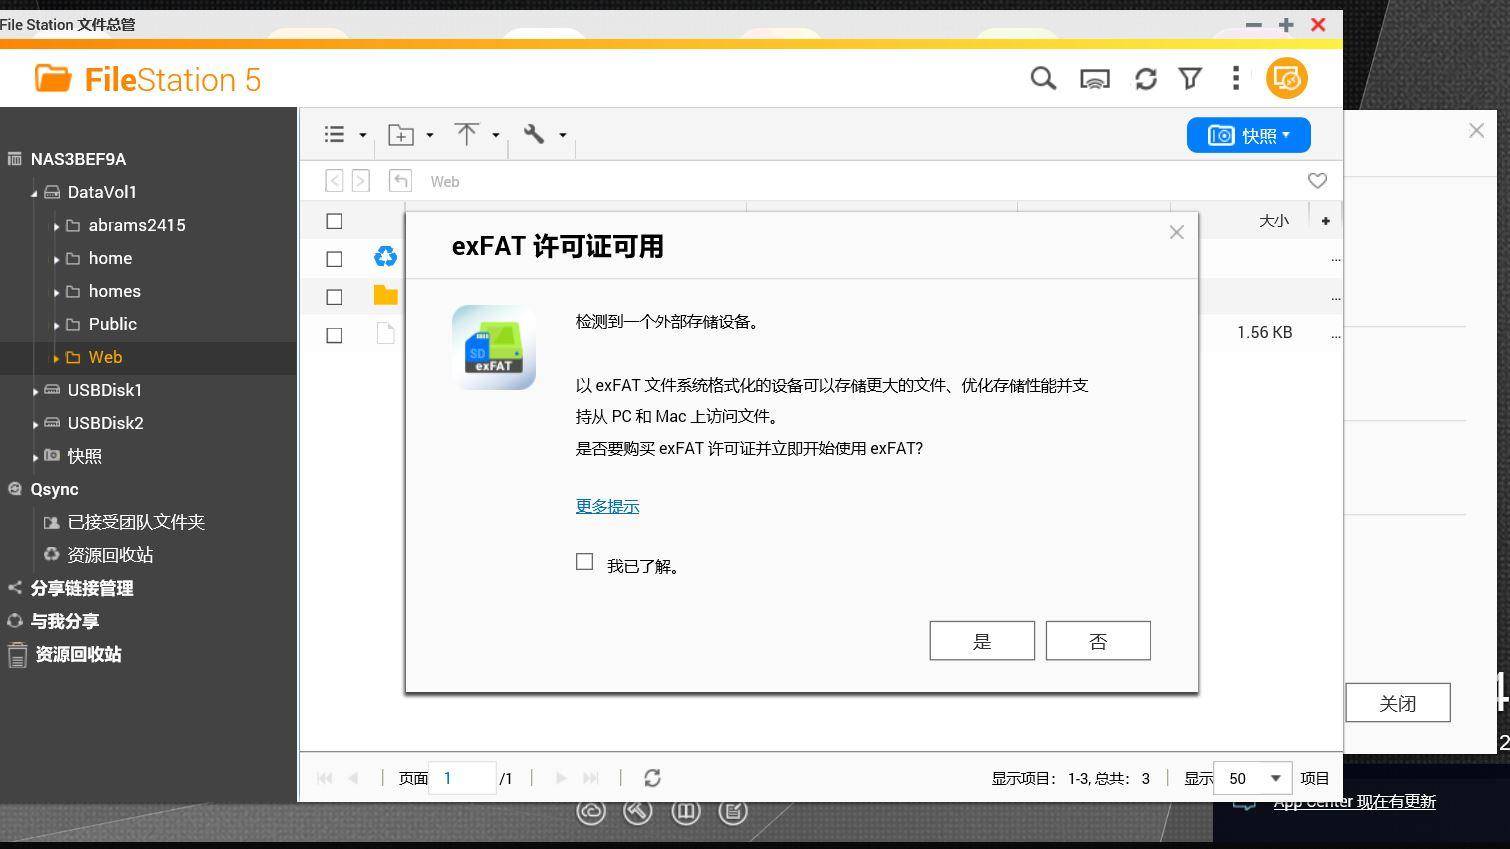Open 资源回收站 from the left panel

[77, 654]
